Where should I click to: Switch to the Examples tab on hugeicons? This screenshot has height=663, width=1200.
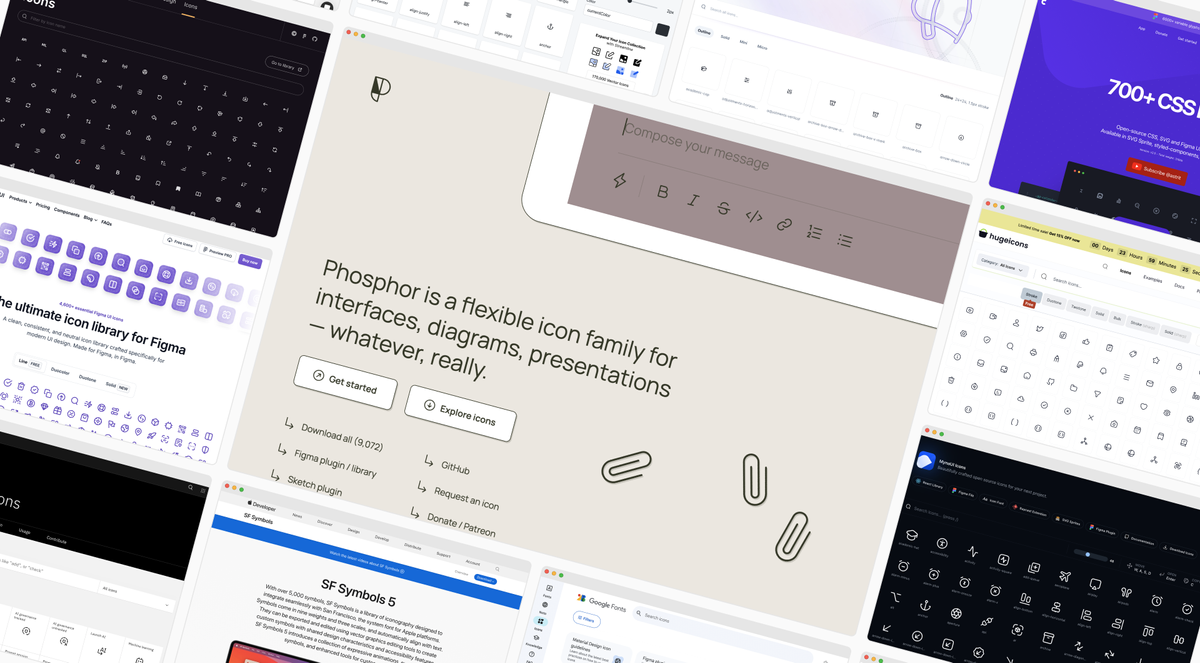click(1153, 280)
